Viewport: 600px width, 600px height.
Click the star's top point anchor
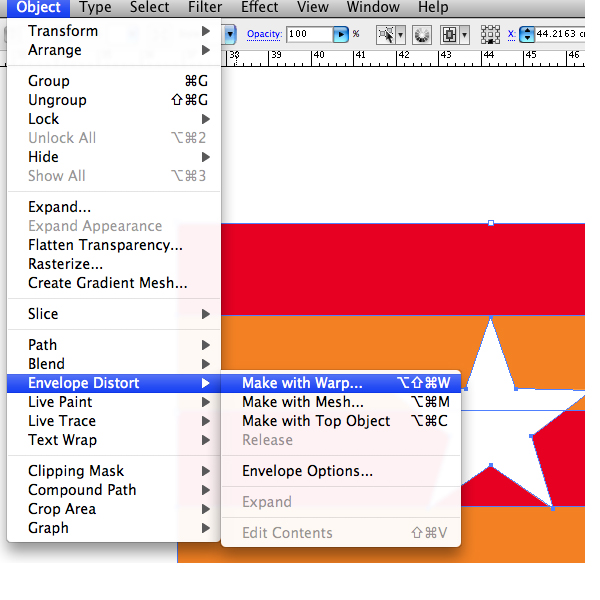pyautogui.click(x=491, y=317)
